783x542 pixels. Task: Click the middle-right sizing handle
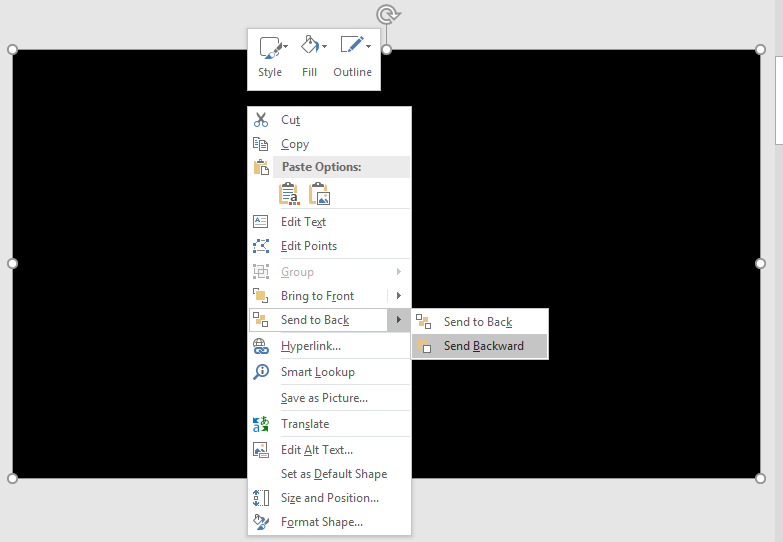click(x=760, y=263)
